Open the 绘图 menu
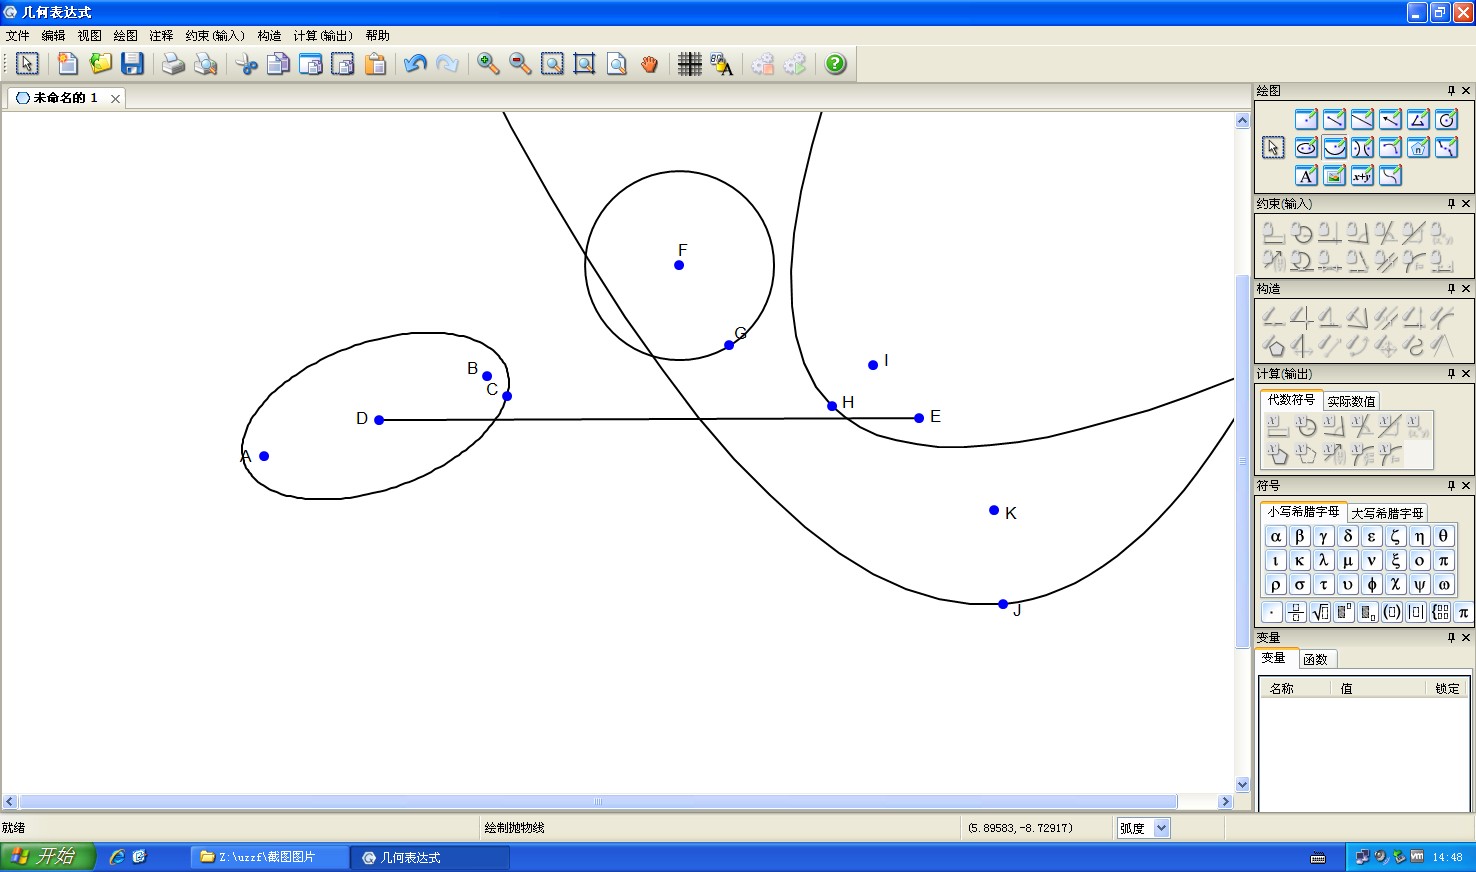The width and height of the screenshot is (1476, 872). pyautogui.click(x=126, y=35)
